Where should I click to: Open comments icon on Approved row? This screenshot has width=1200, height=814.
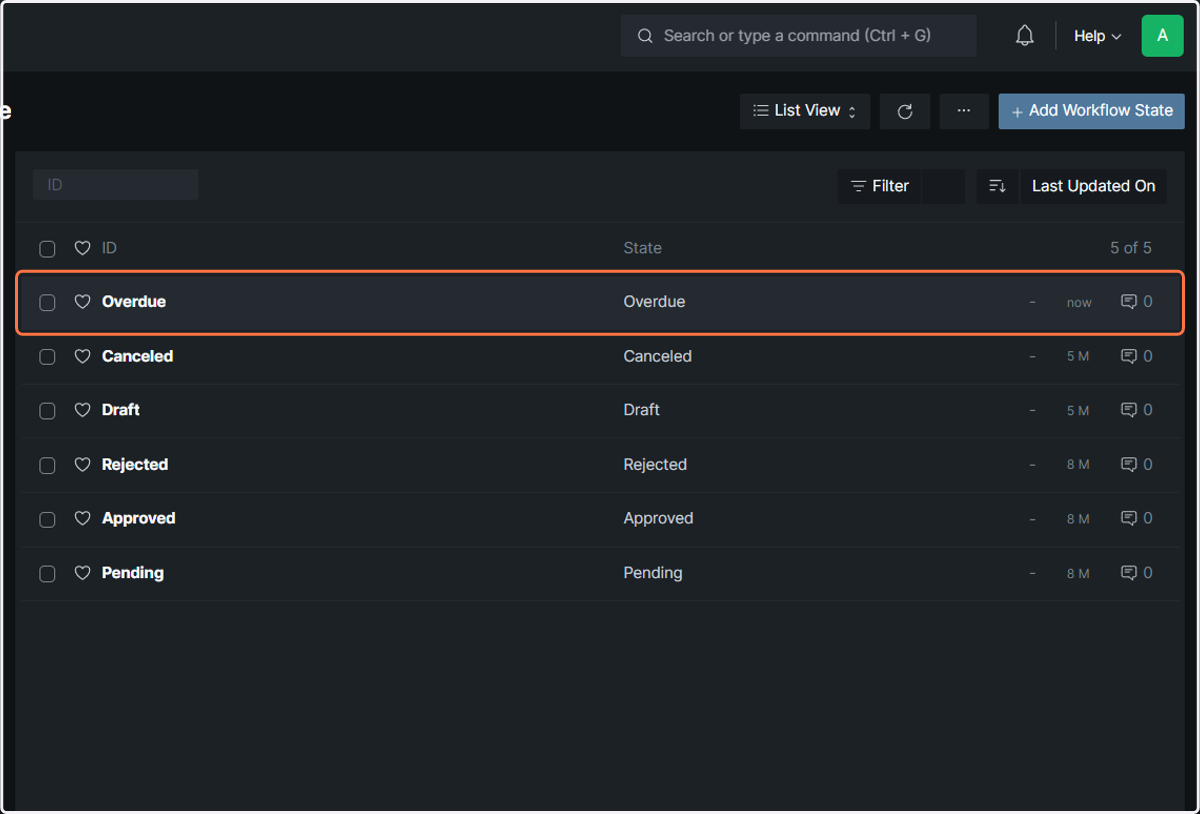point(1128,519)
